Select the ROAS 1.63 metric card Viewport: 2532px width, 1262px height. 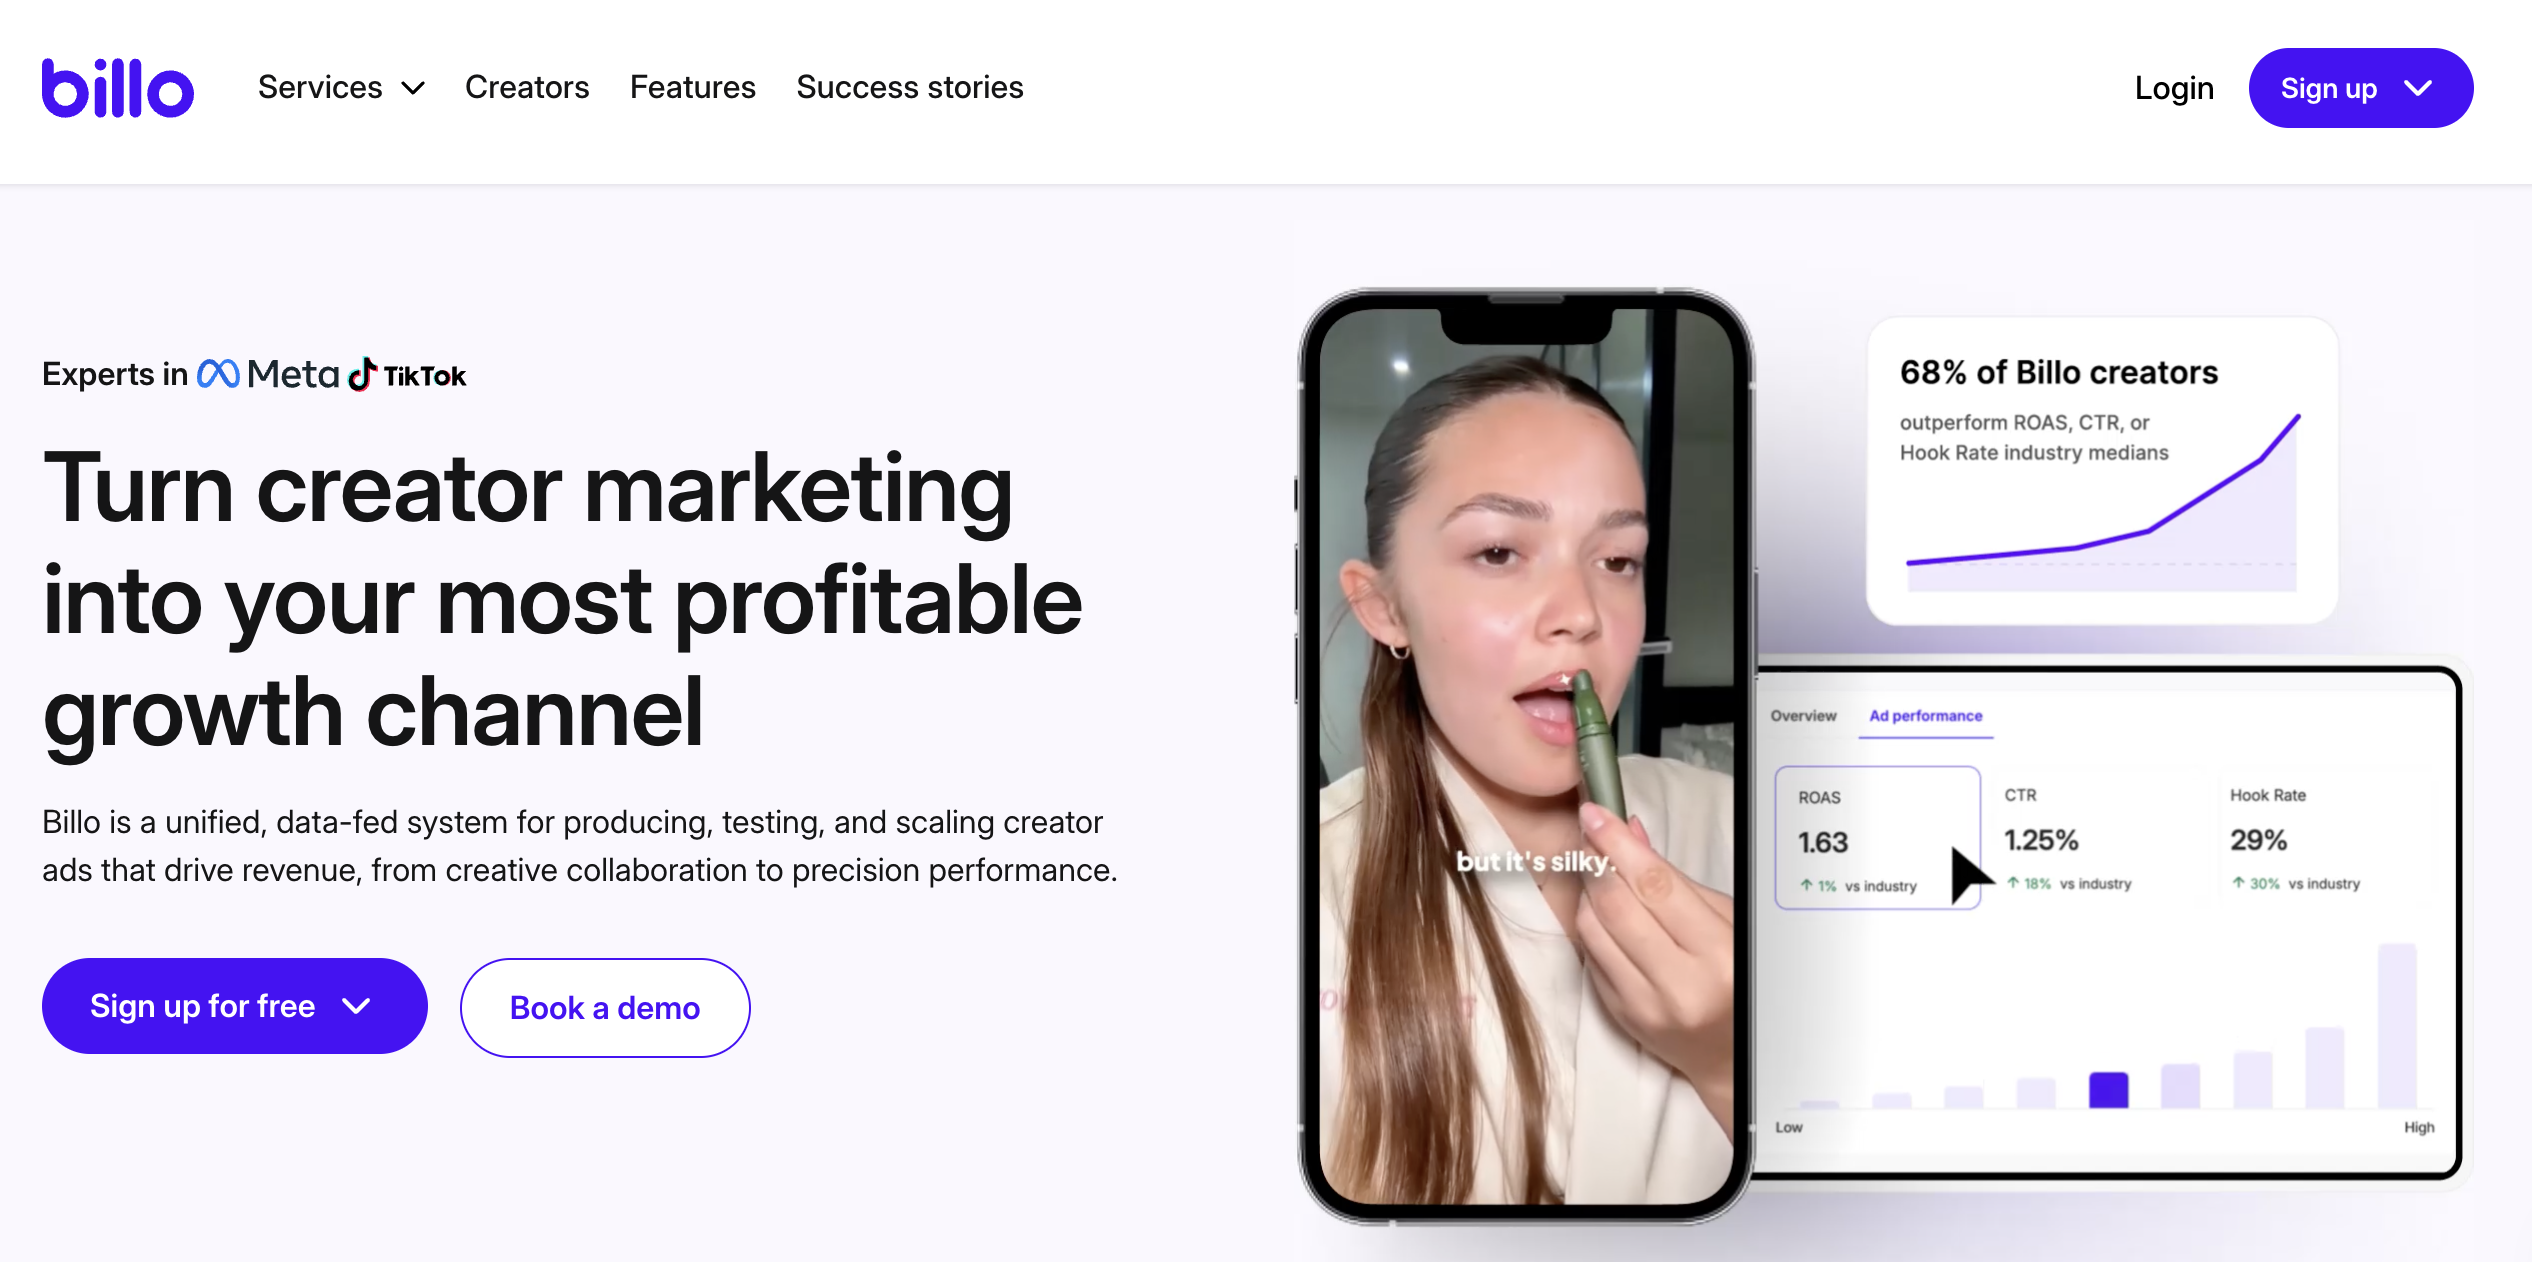pyautogui.click(x=1877, y=838)
